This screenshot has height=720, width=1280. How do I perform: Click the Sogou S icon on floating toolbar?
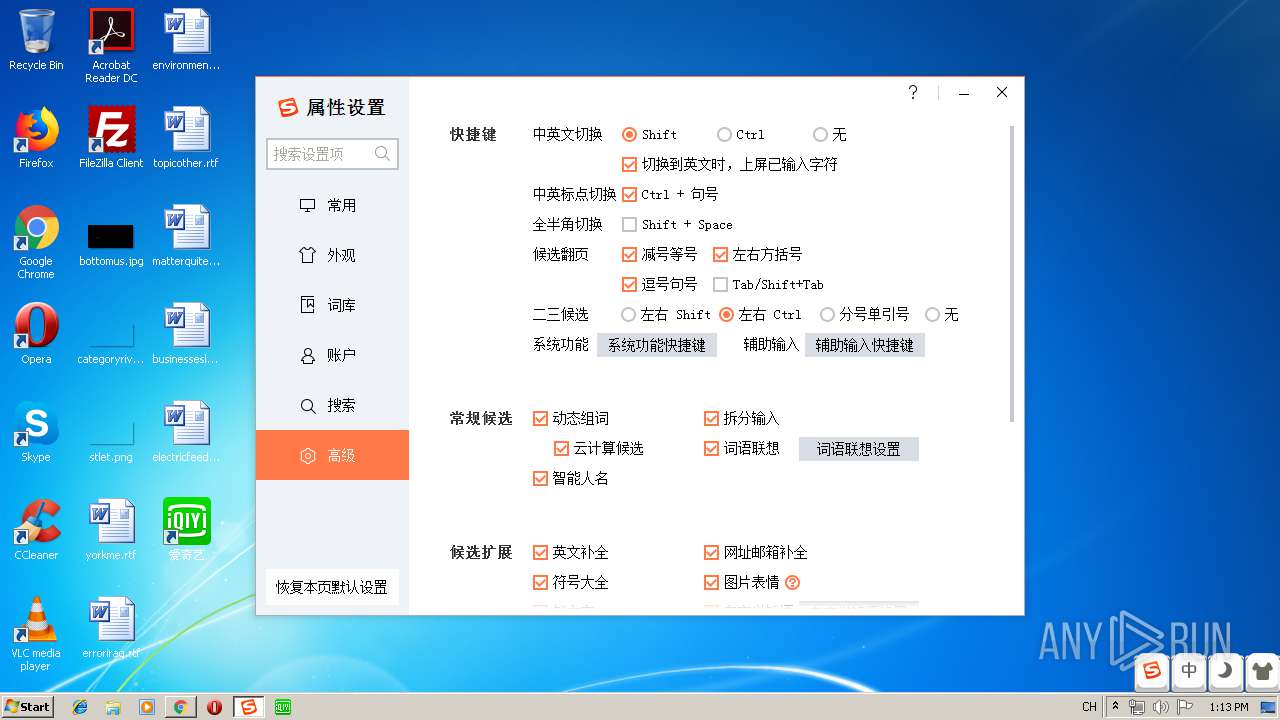pyautogui.click(x=1152, y=671)
